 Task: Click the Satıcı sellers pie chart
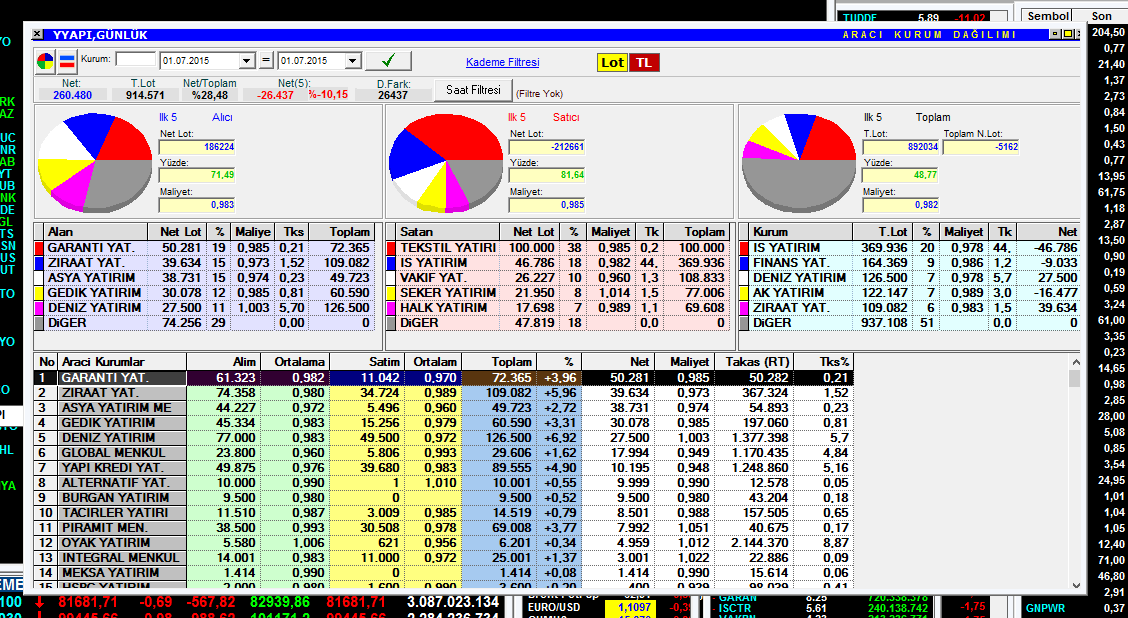445,163
